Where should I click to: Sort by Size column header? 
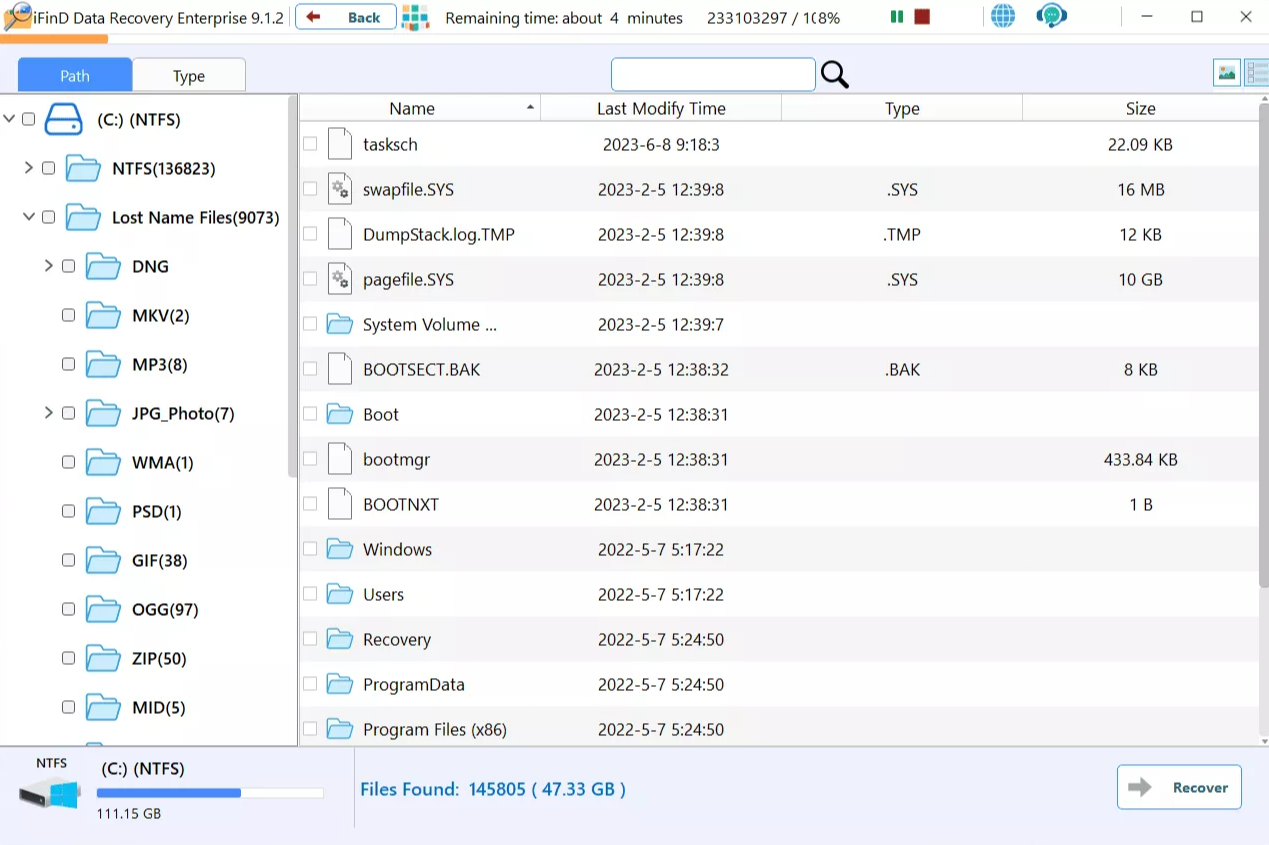tap(1140, 108)
